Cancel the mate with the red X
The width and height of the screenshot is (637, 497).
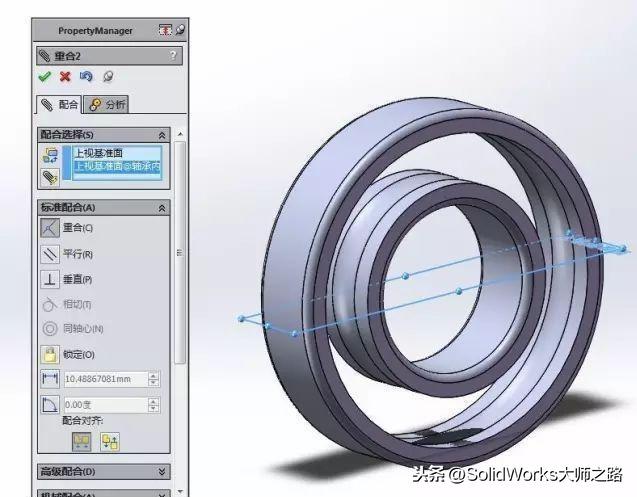(x=65, y=76)
